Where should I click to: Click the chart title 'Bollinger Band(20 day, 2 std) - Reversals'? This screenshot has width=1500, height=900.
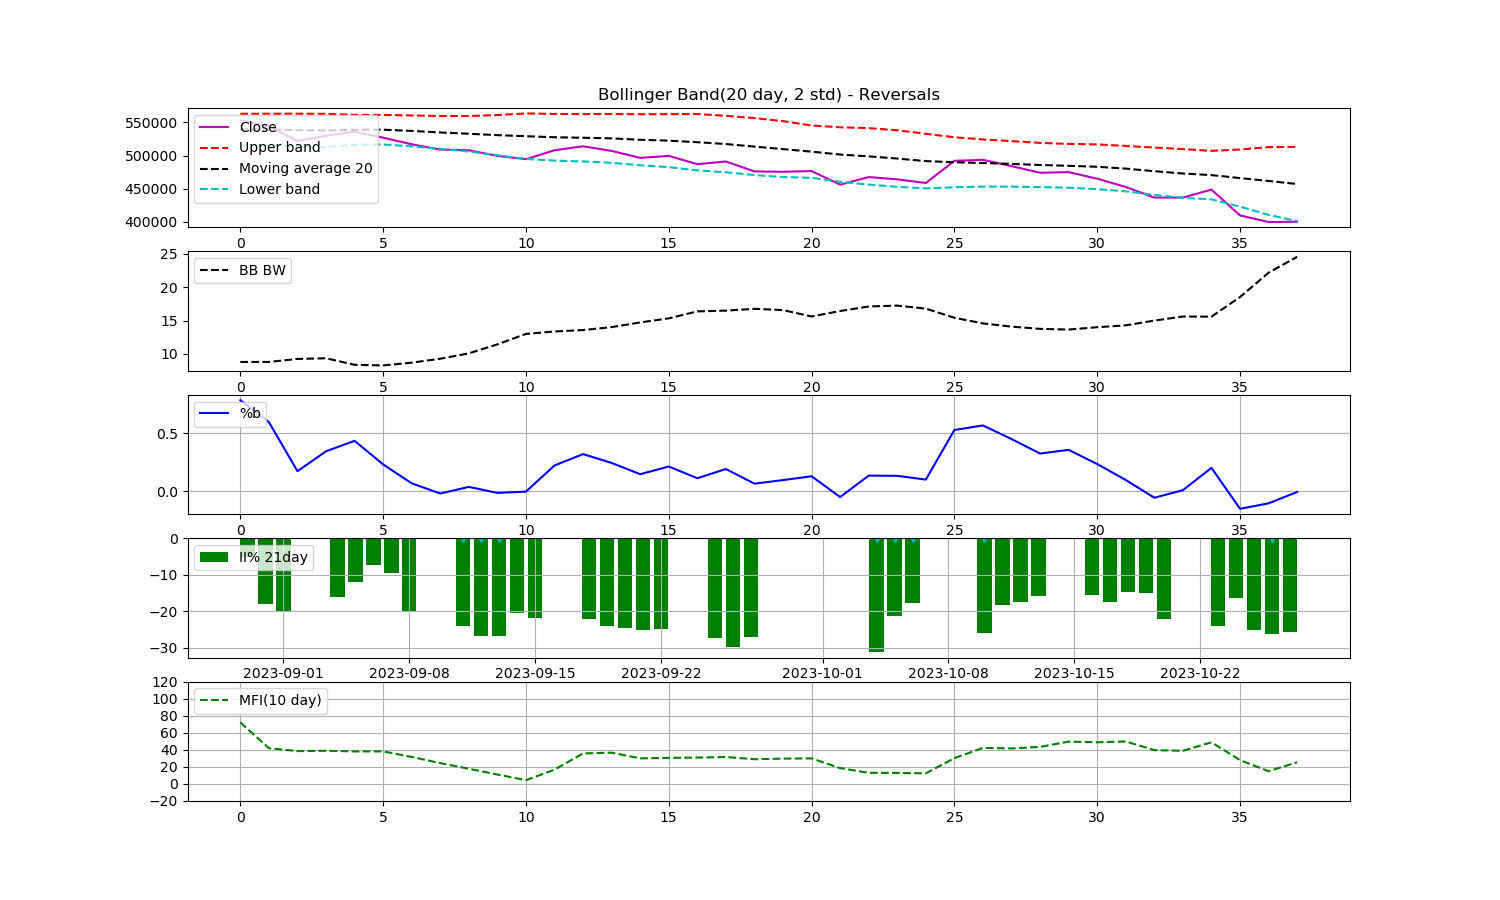click(768, 95)
